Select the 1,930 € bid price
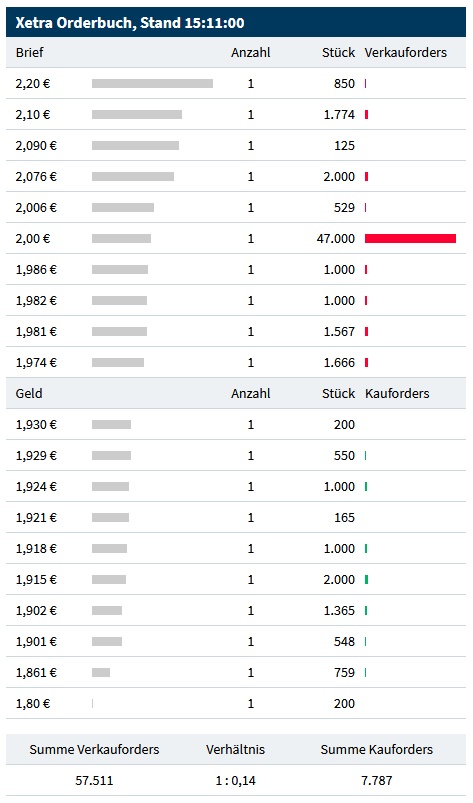The width and height of the screenshot is (473, 803). 36,425
